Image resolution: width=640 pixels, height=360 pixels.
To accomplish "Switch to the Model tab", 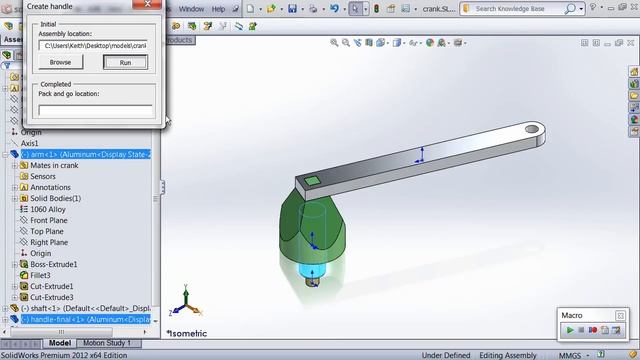I will pyautogui.click(x=60, y=343).
